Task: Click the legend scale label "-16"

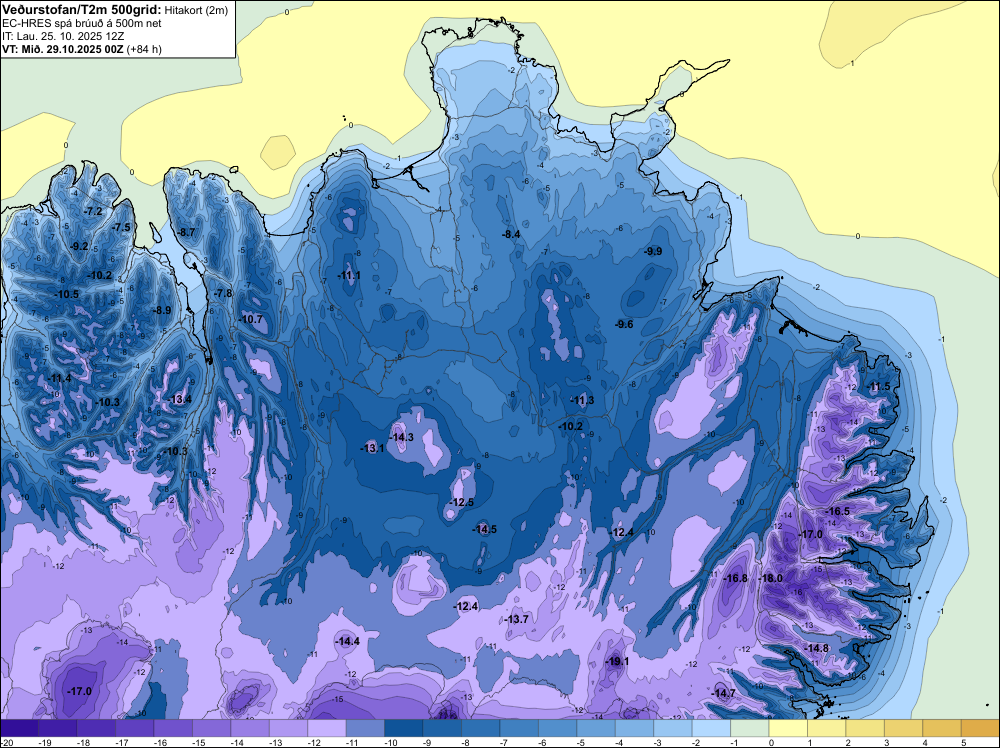Action: pyautogui.click(x=160, y=742)
